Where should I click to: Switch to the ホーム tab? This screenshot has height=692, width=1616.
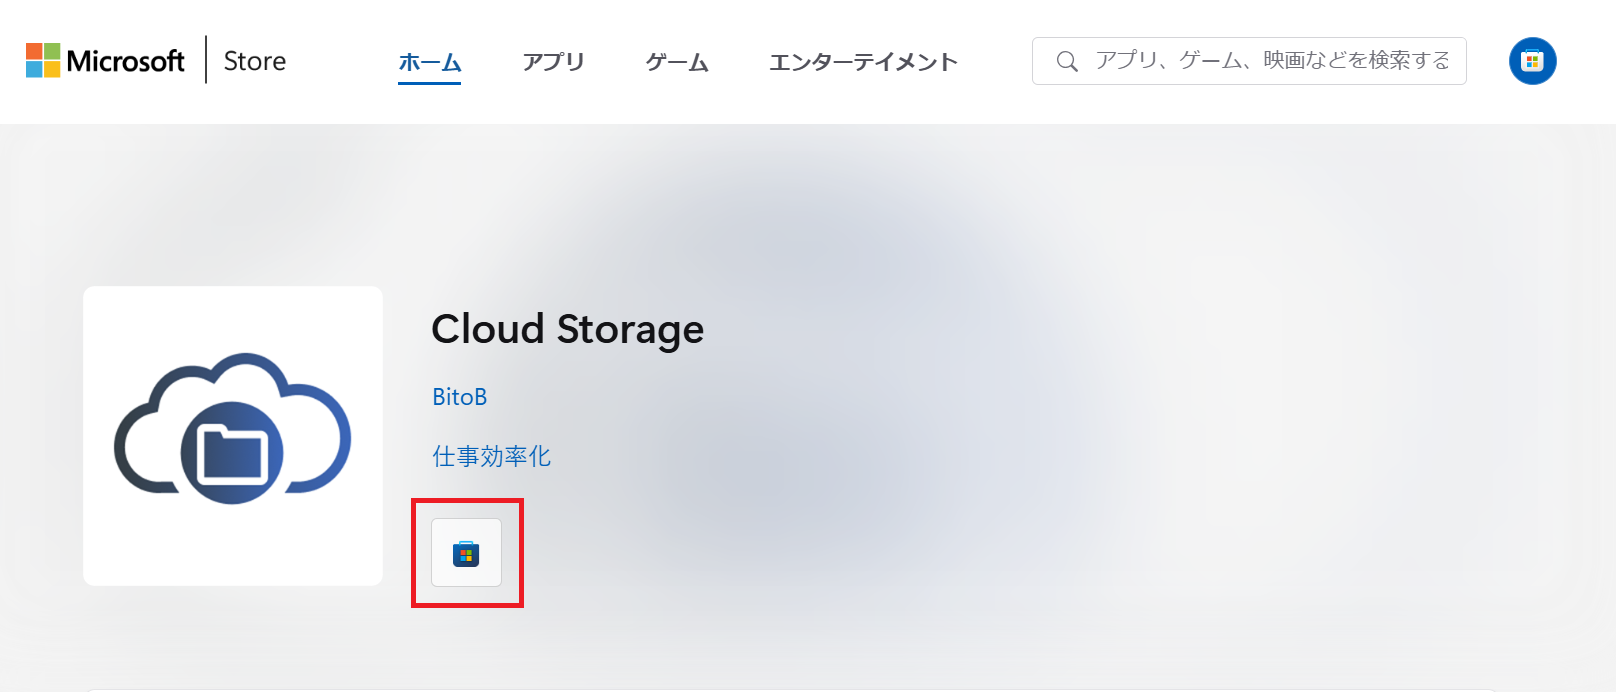[429, 62]
